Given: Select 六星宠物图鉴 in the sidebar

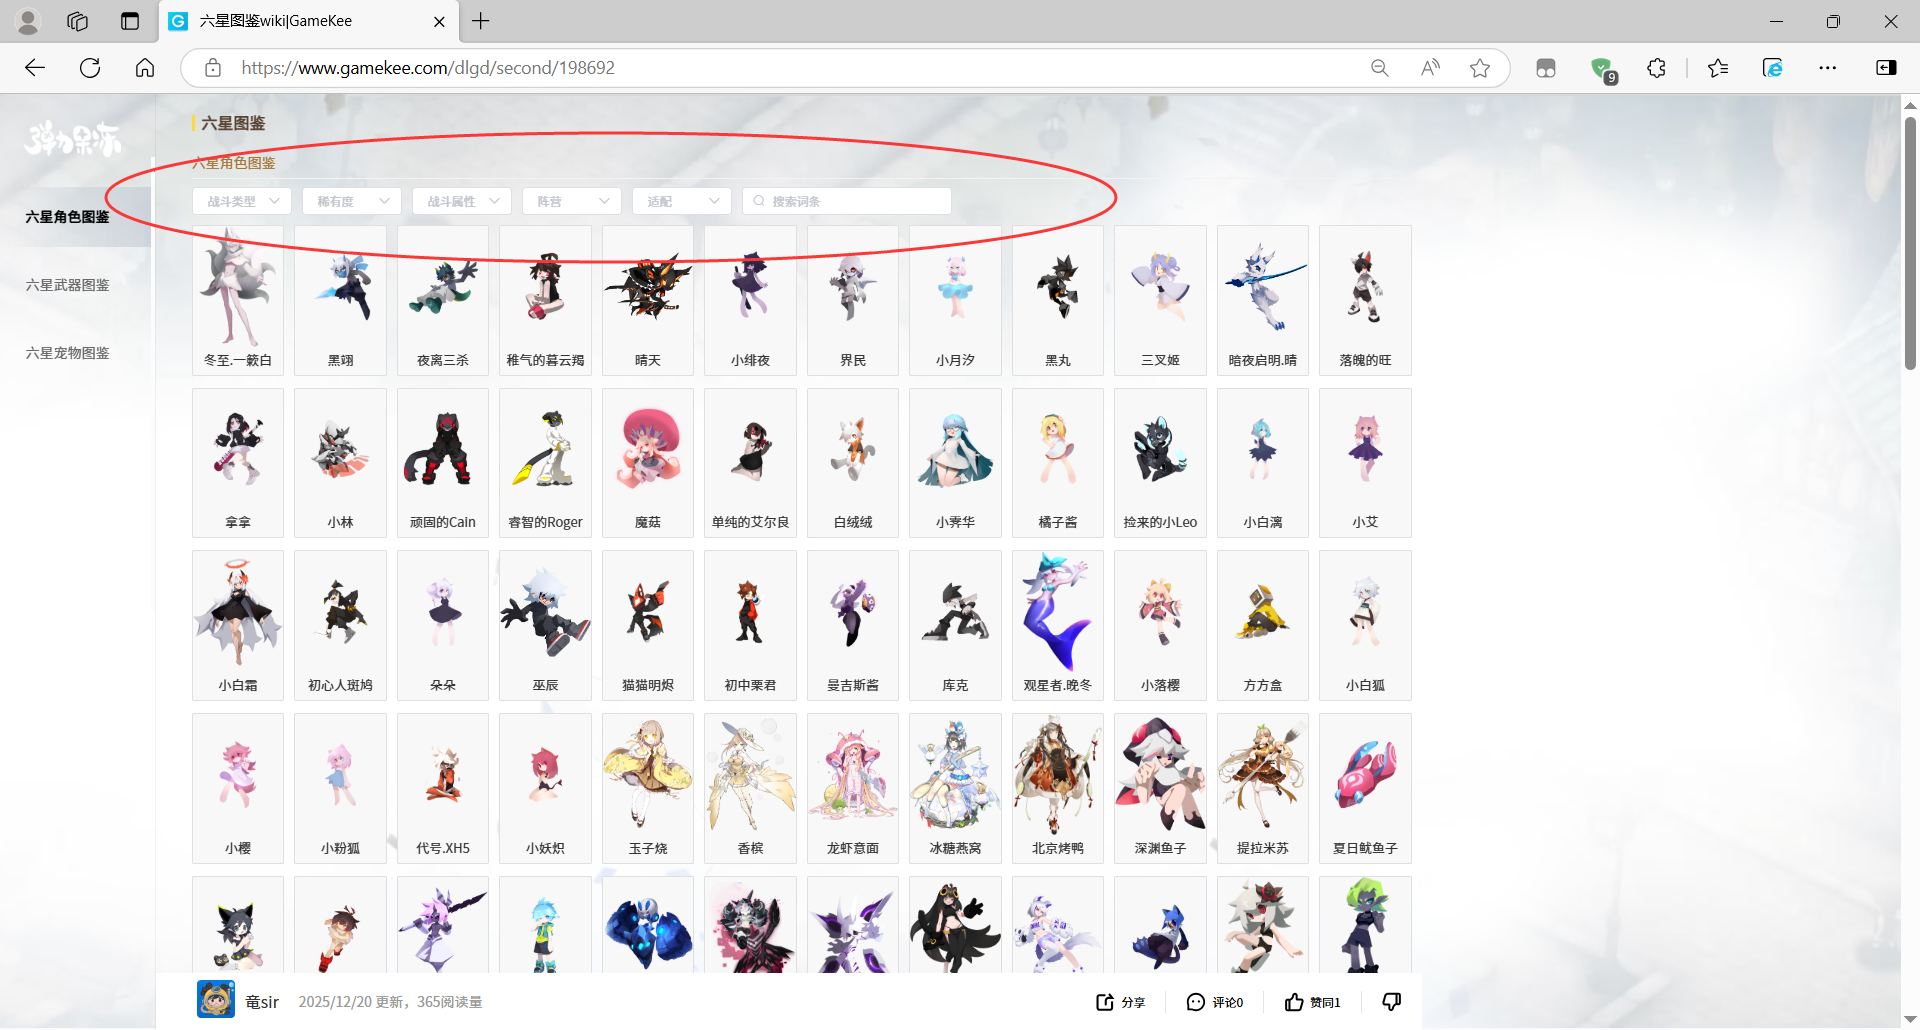Looking at the screenshot, I should [68, 353].
